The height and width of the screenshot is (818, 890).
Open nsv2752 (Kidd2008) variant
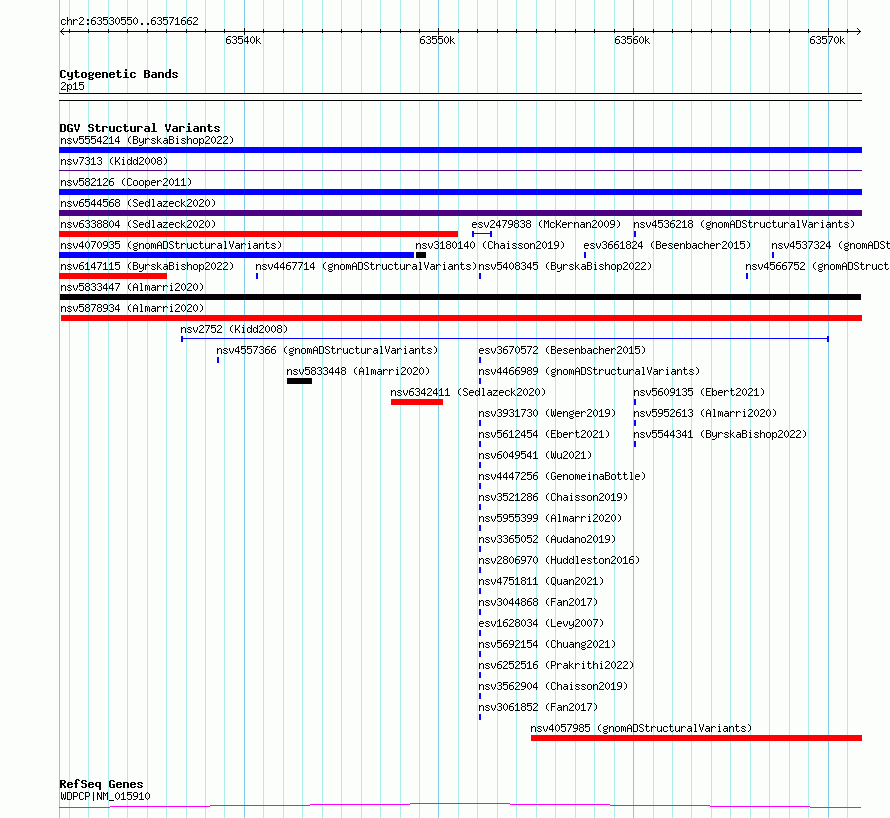coord(234,329)
